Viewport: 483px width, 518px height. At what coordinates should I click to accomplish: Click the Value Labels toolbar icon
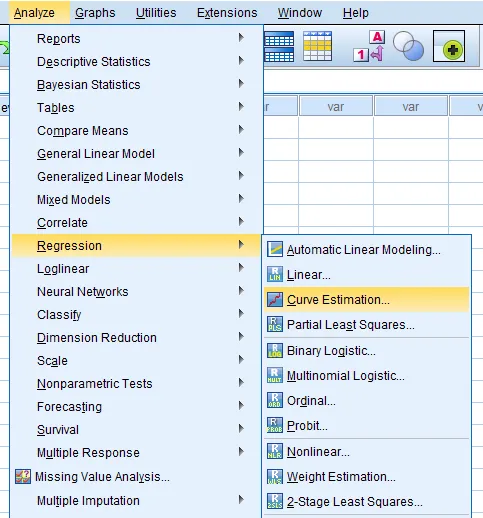(369, 46)
